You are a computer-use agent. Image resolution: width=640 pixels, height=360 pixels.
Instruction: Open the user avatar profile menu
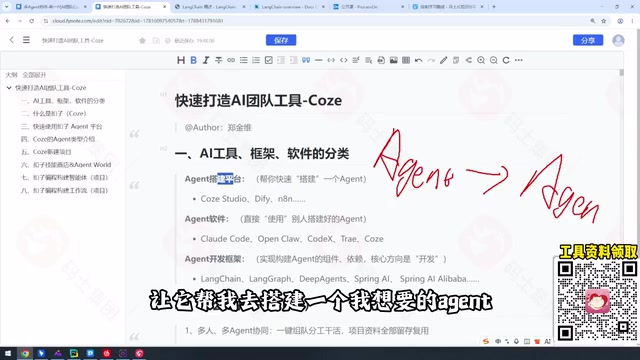click(x=618, y=40)
